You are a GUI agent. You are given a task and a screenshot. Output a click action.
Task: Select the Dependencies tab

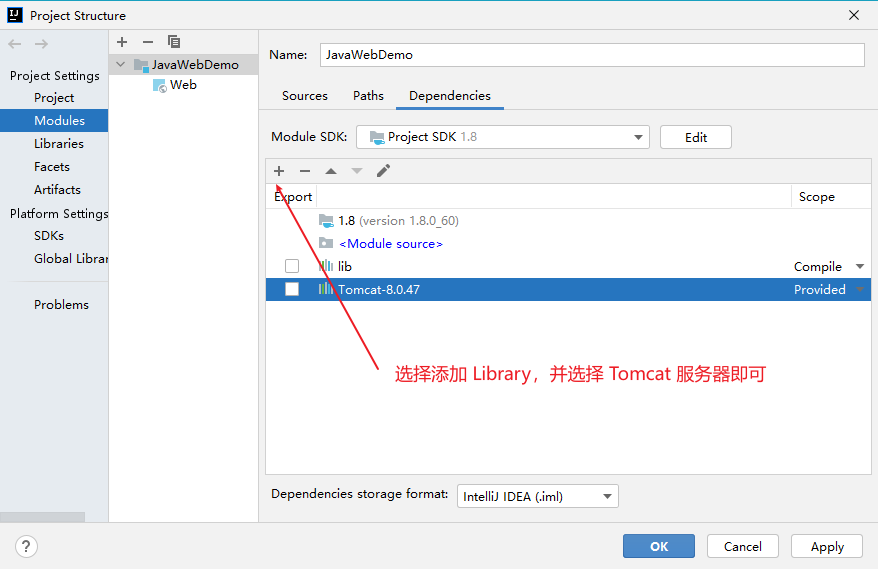point(450,96)
